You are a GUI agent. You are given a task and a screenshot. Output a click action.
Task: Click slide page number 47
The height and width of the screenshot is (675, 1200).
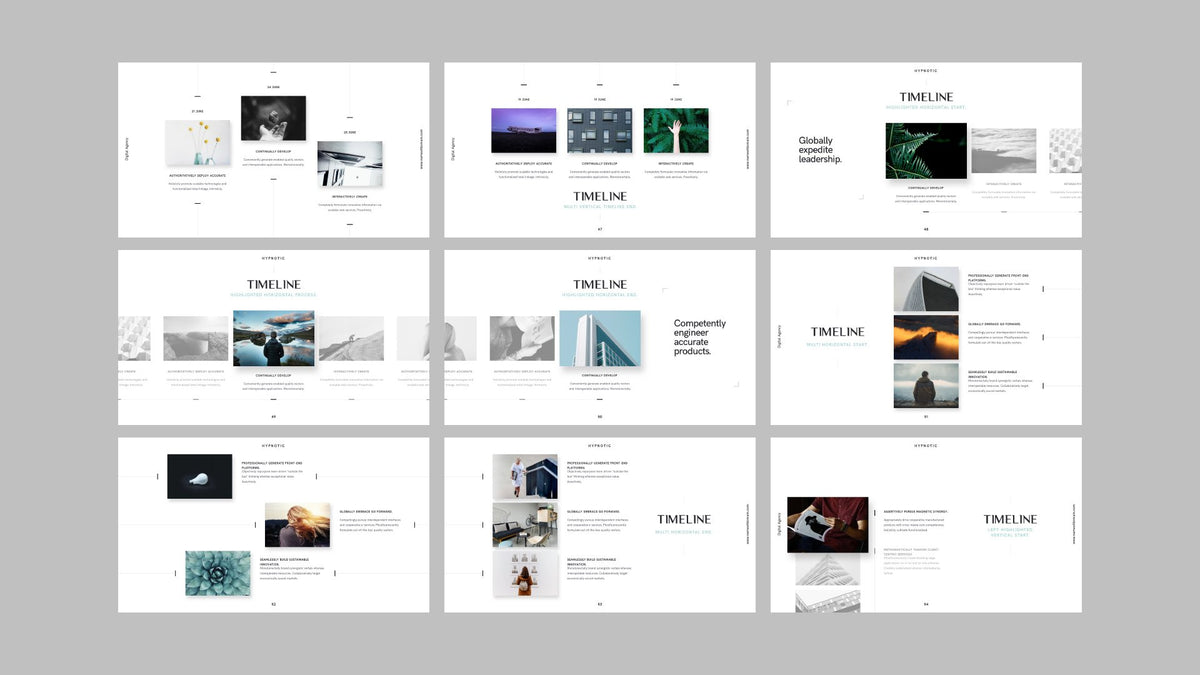pyautogui.click(x=600, y=229)
